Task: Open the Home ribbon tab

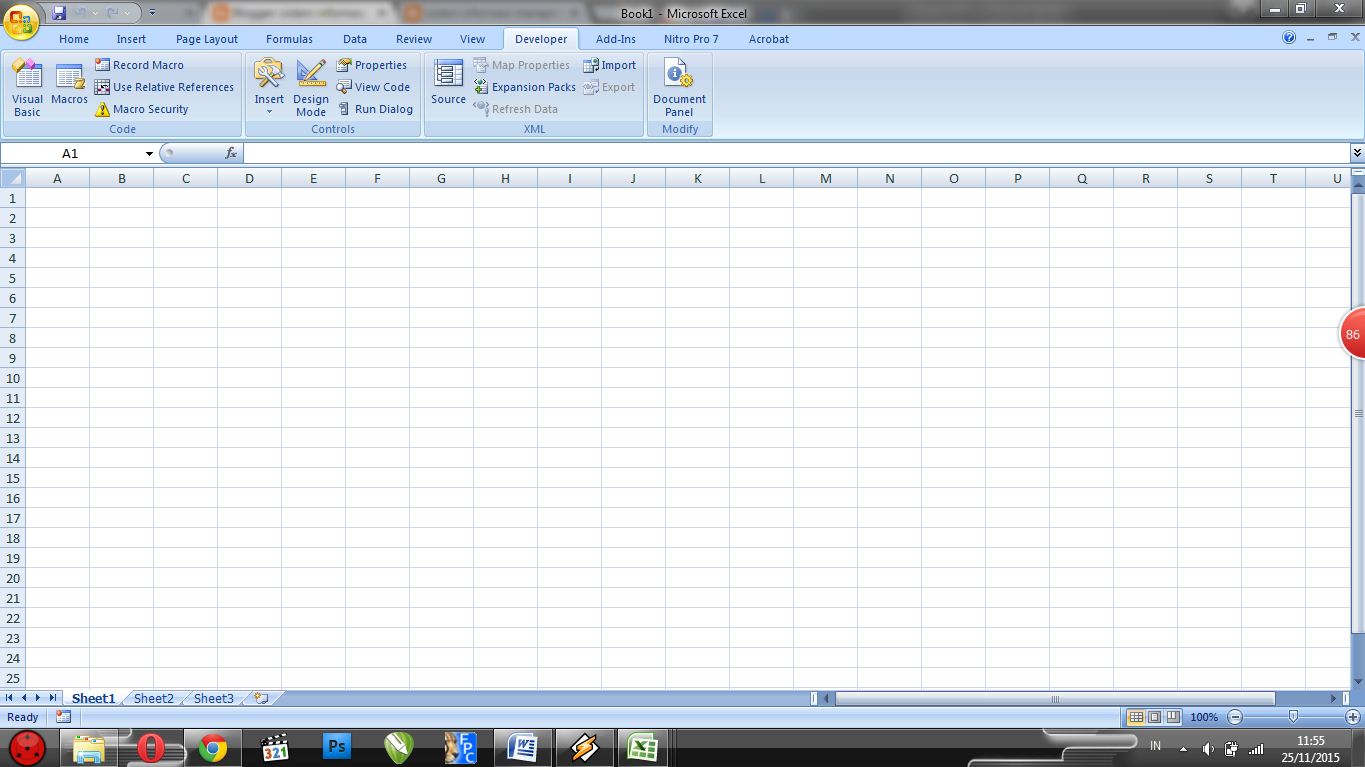Action: [x=74, y=39]
